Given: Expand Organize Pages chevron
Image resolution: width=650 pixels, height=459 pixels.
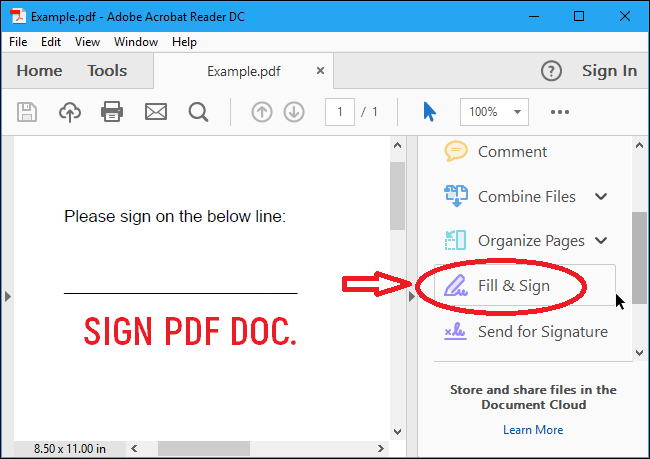Looking at the screenshot, I should tap(601, 240).
